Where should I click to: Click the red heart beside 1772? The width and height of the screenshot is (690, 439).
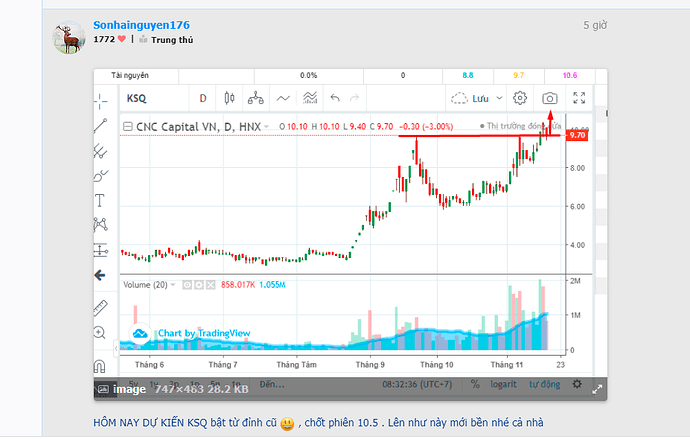coord(122,39)
